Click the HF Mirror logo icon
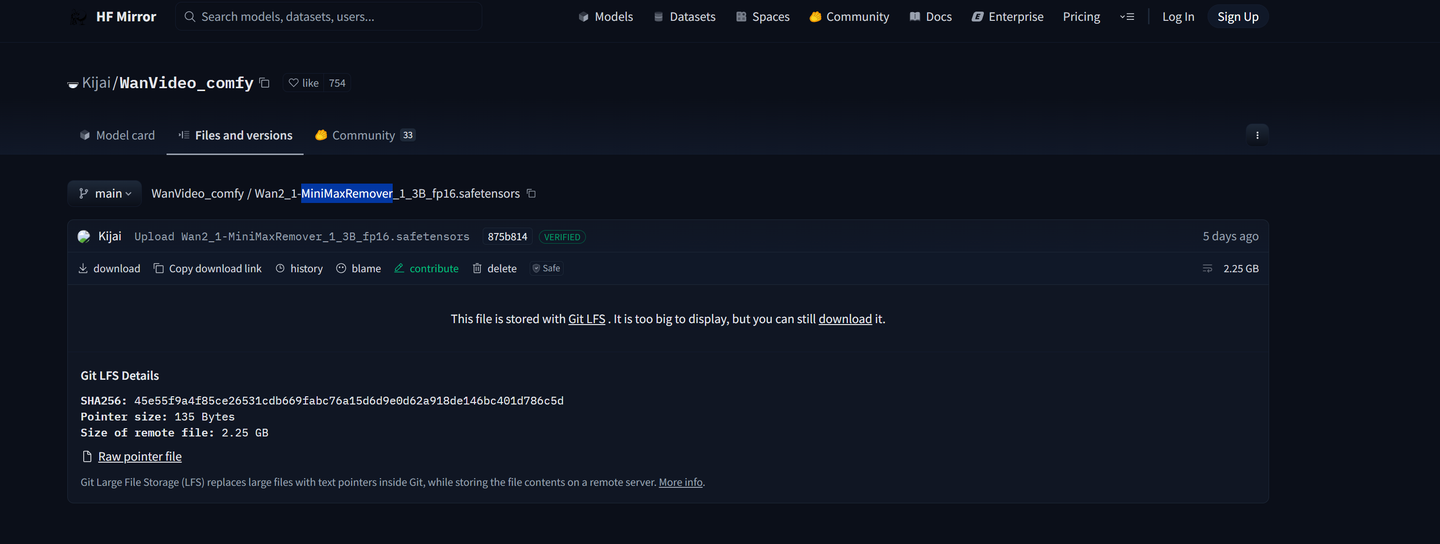 78,17
